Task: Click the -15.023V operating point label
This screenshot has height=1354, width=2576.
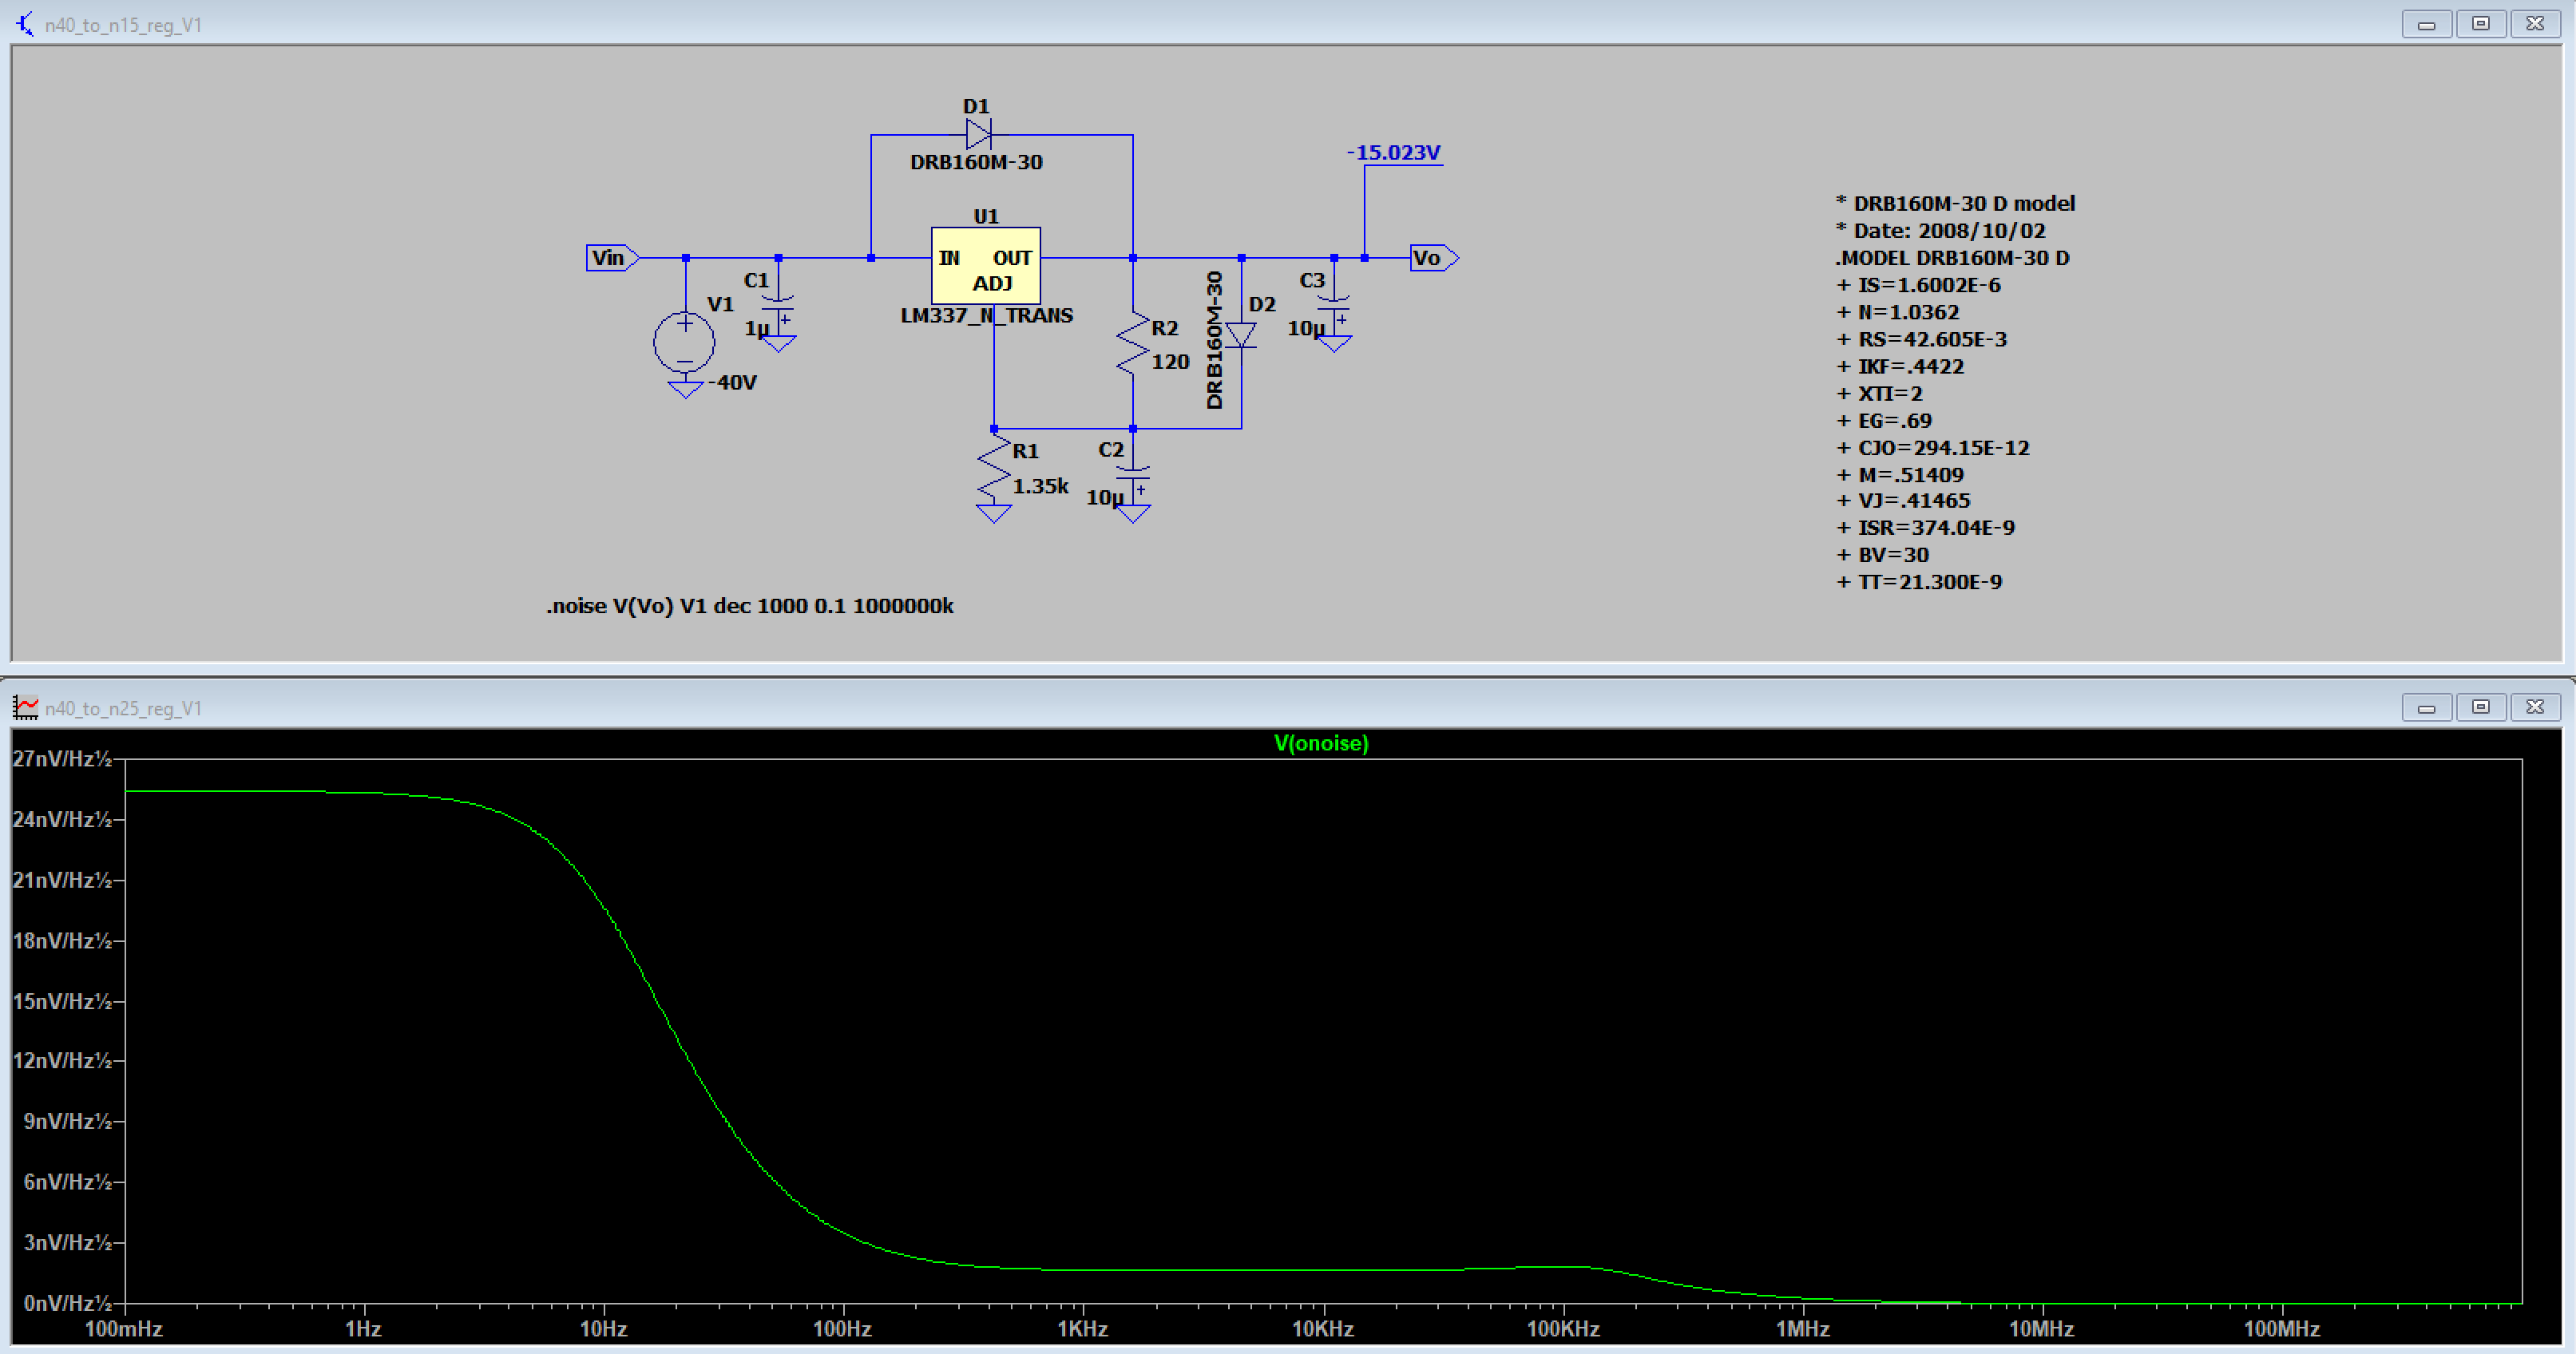Action: (1393, 152)
